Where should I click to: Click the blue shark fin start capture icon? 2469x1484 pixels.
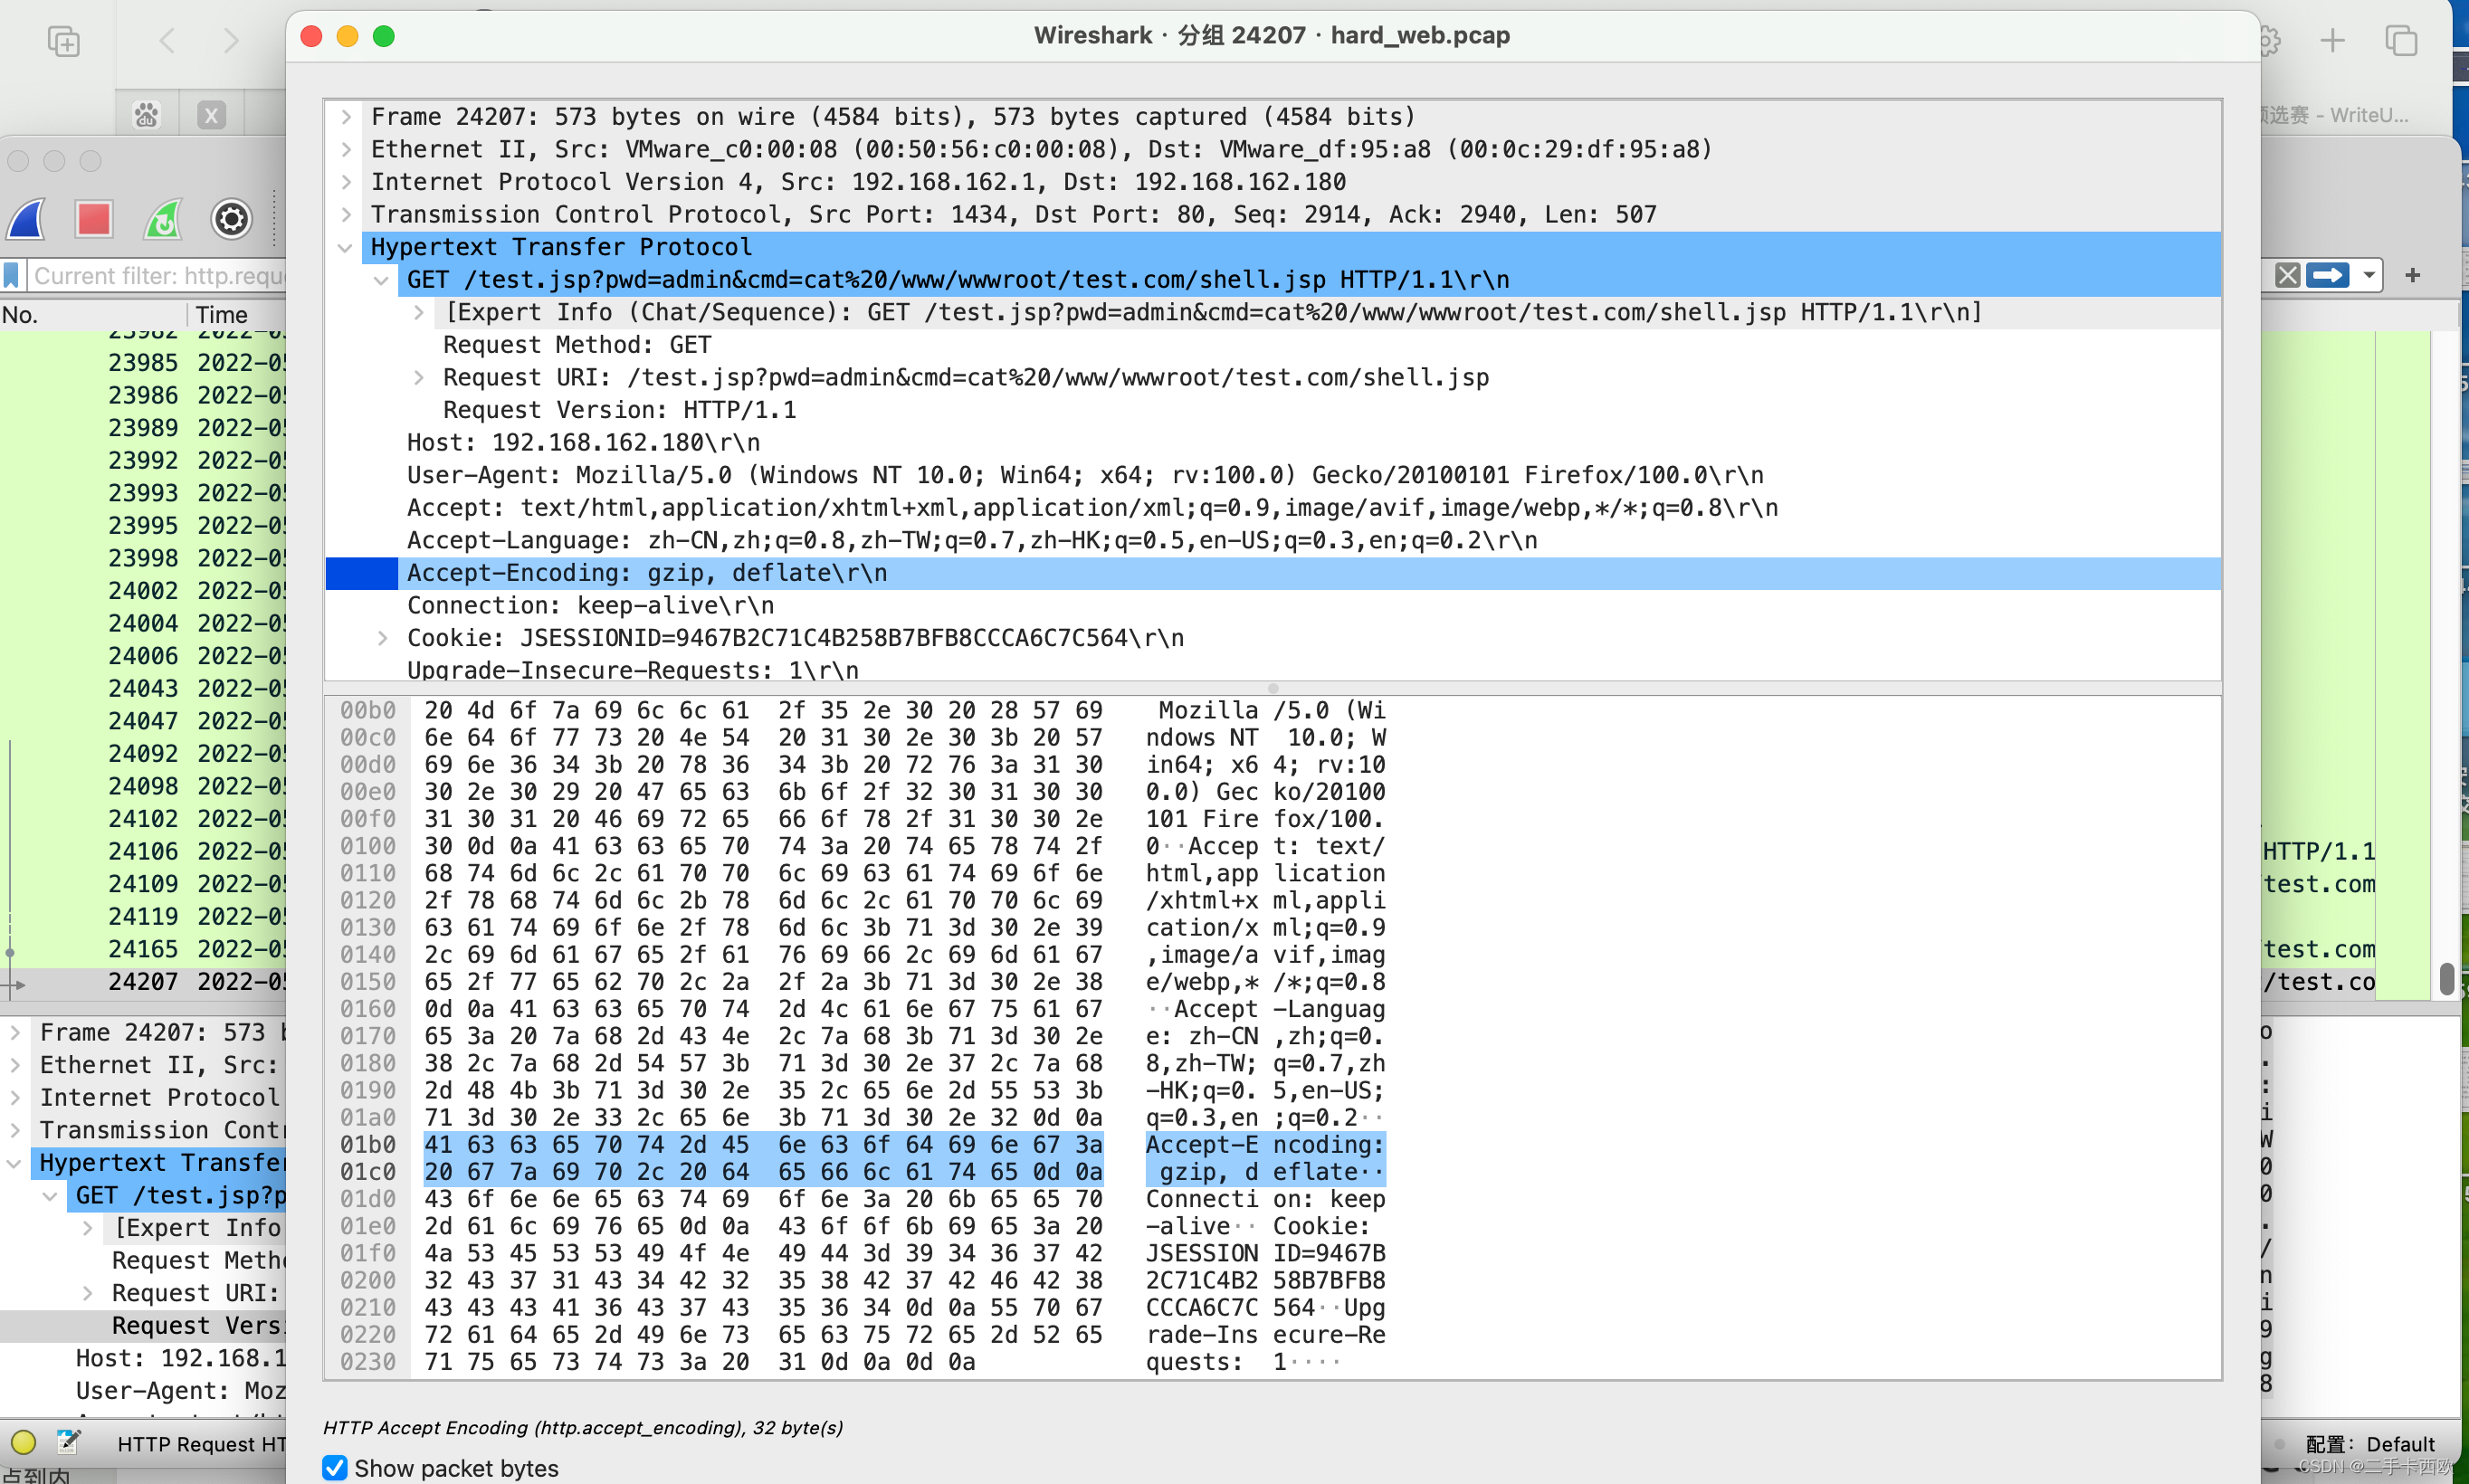point(27,219)
